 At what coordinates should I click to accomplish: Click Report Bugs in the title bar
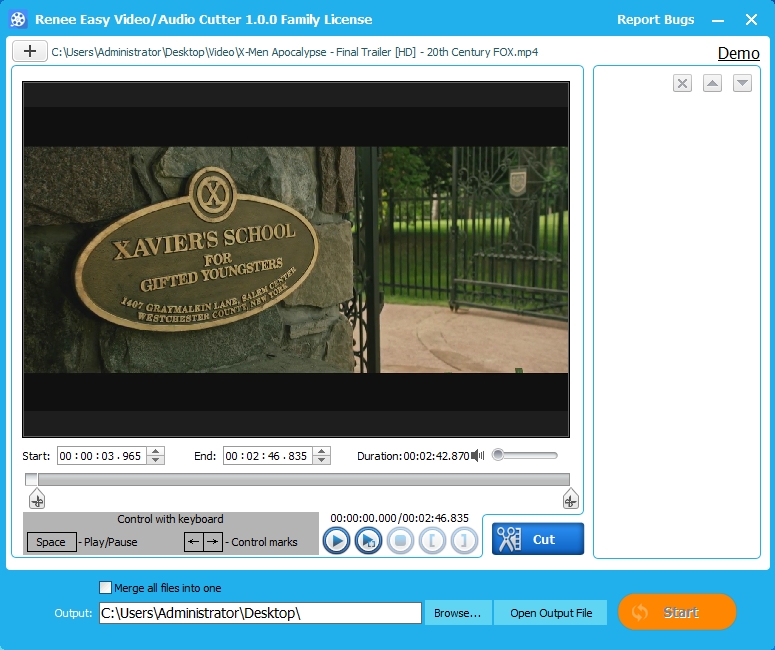click(x=655, y=20)
